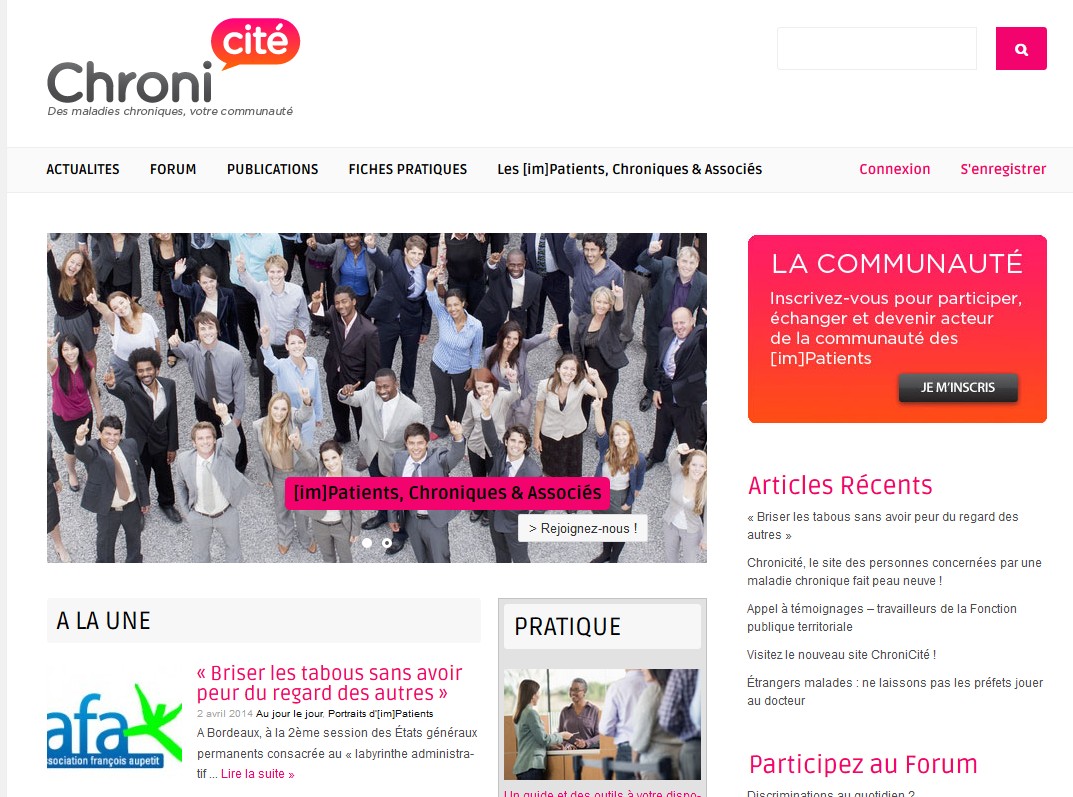This screenshot has width=1073, height=797.
Task: Open the ACTUALITES menu item
Action: click(x=83, y=169)
